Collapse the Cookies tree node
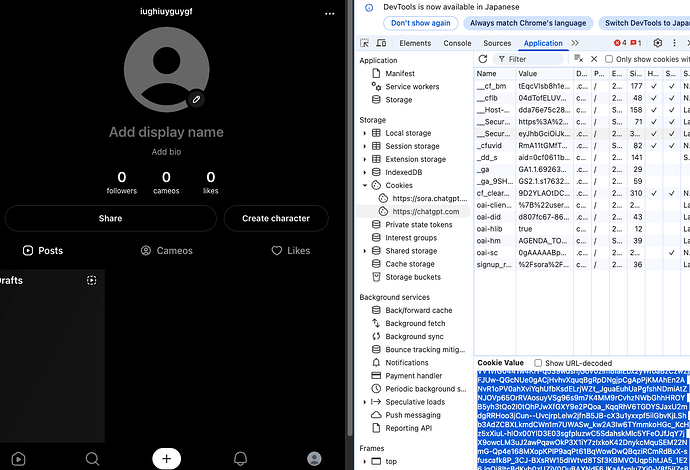This screenshot has height=470, width=690. (x=364, y=185)
